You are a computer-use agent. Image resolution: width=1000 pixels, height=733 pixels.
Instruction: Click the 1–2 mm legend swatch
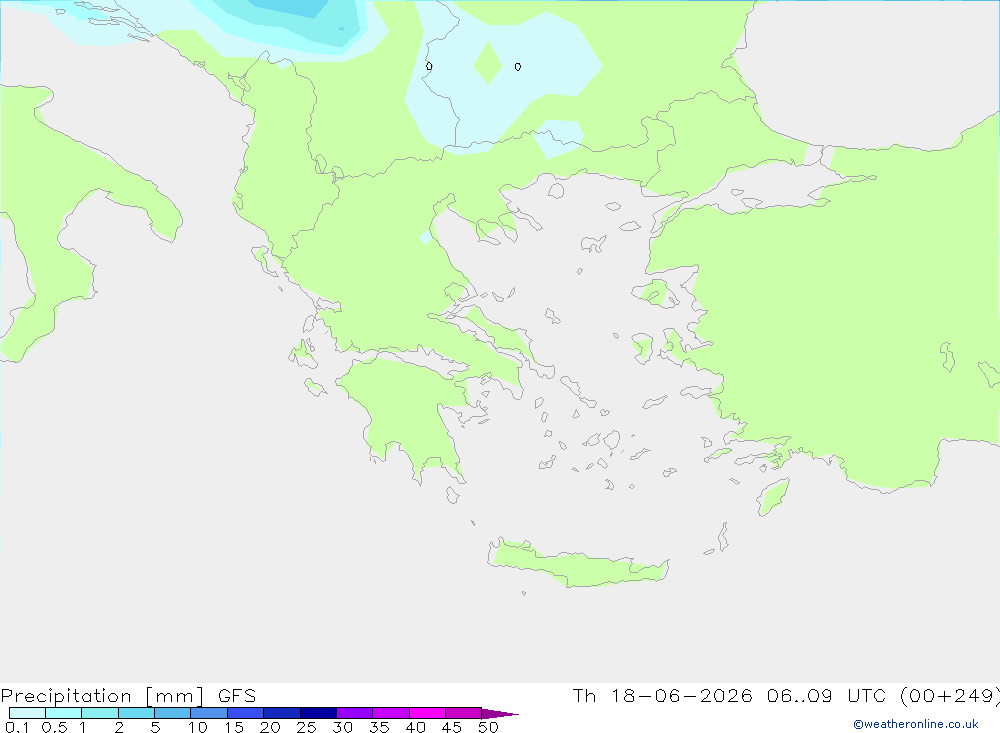pyautogui.click(x=99, y=713)
